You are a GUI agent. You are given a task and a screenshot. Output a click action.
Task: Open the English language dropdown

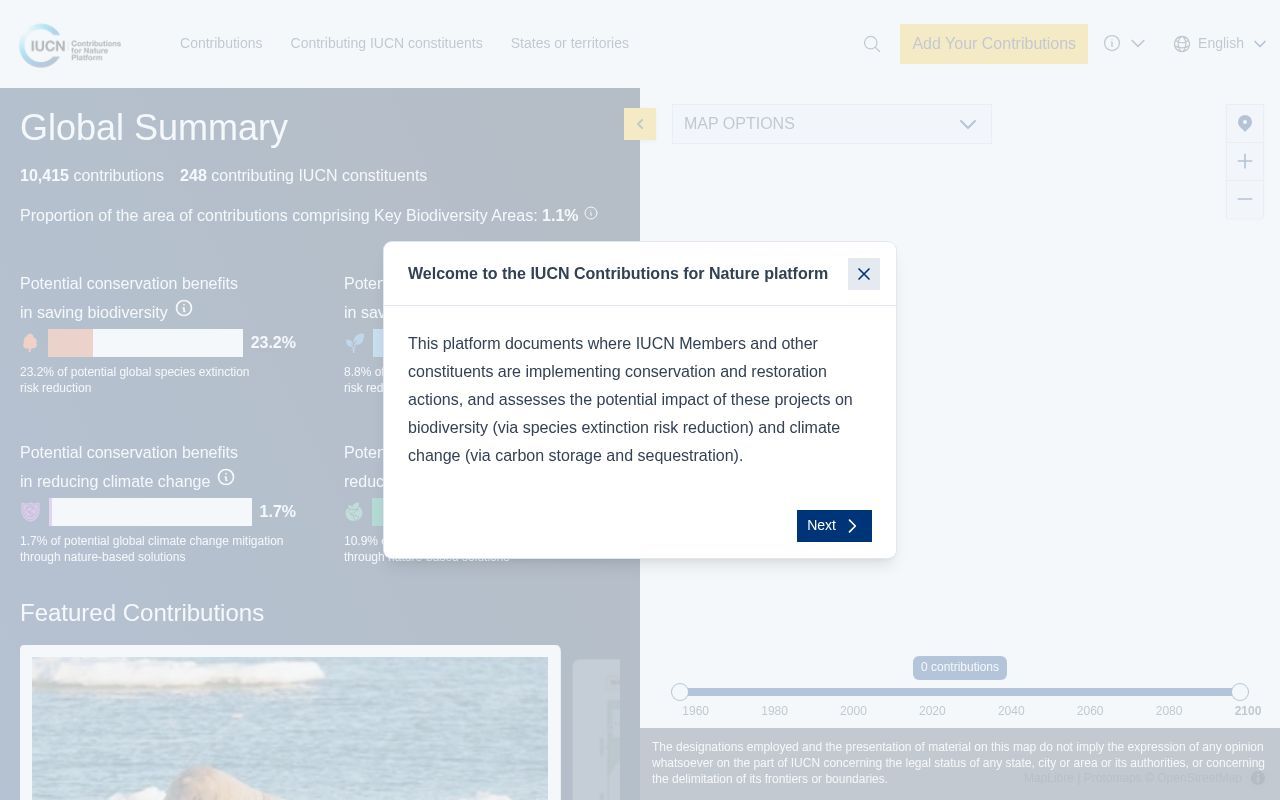pyautogui.click(x=1221, y=43)
